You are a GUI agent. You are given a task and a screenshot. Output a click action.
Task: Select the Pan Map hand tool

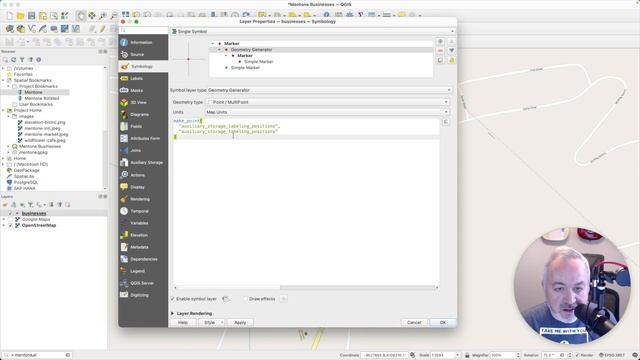(81, 16)
